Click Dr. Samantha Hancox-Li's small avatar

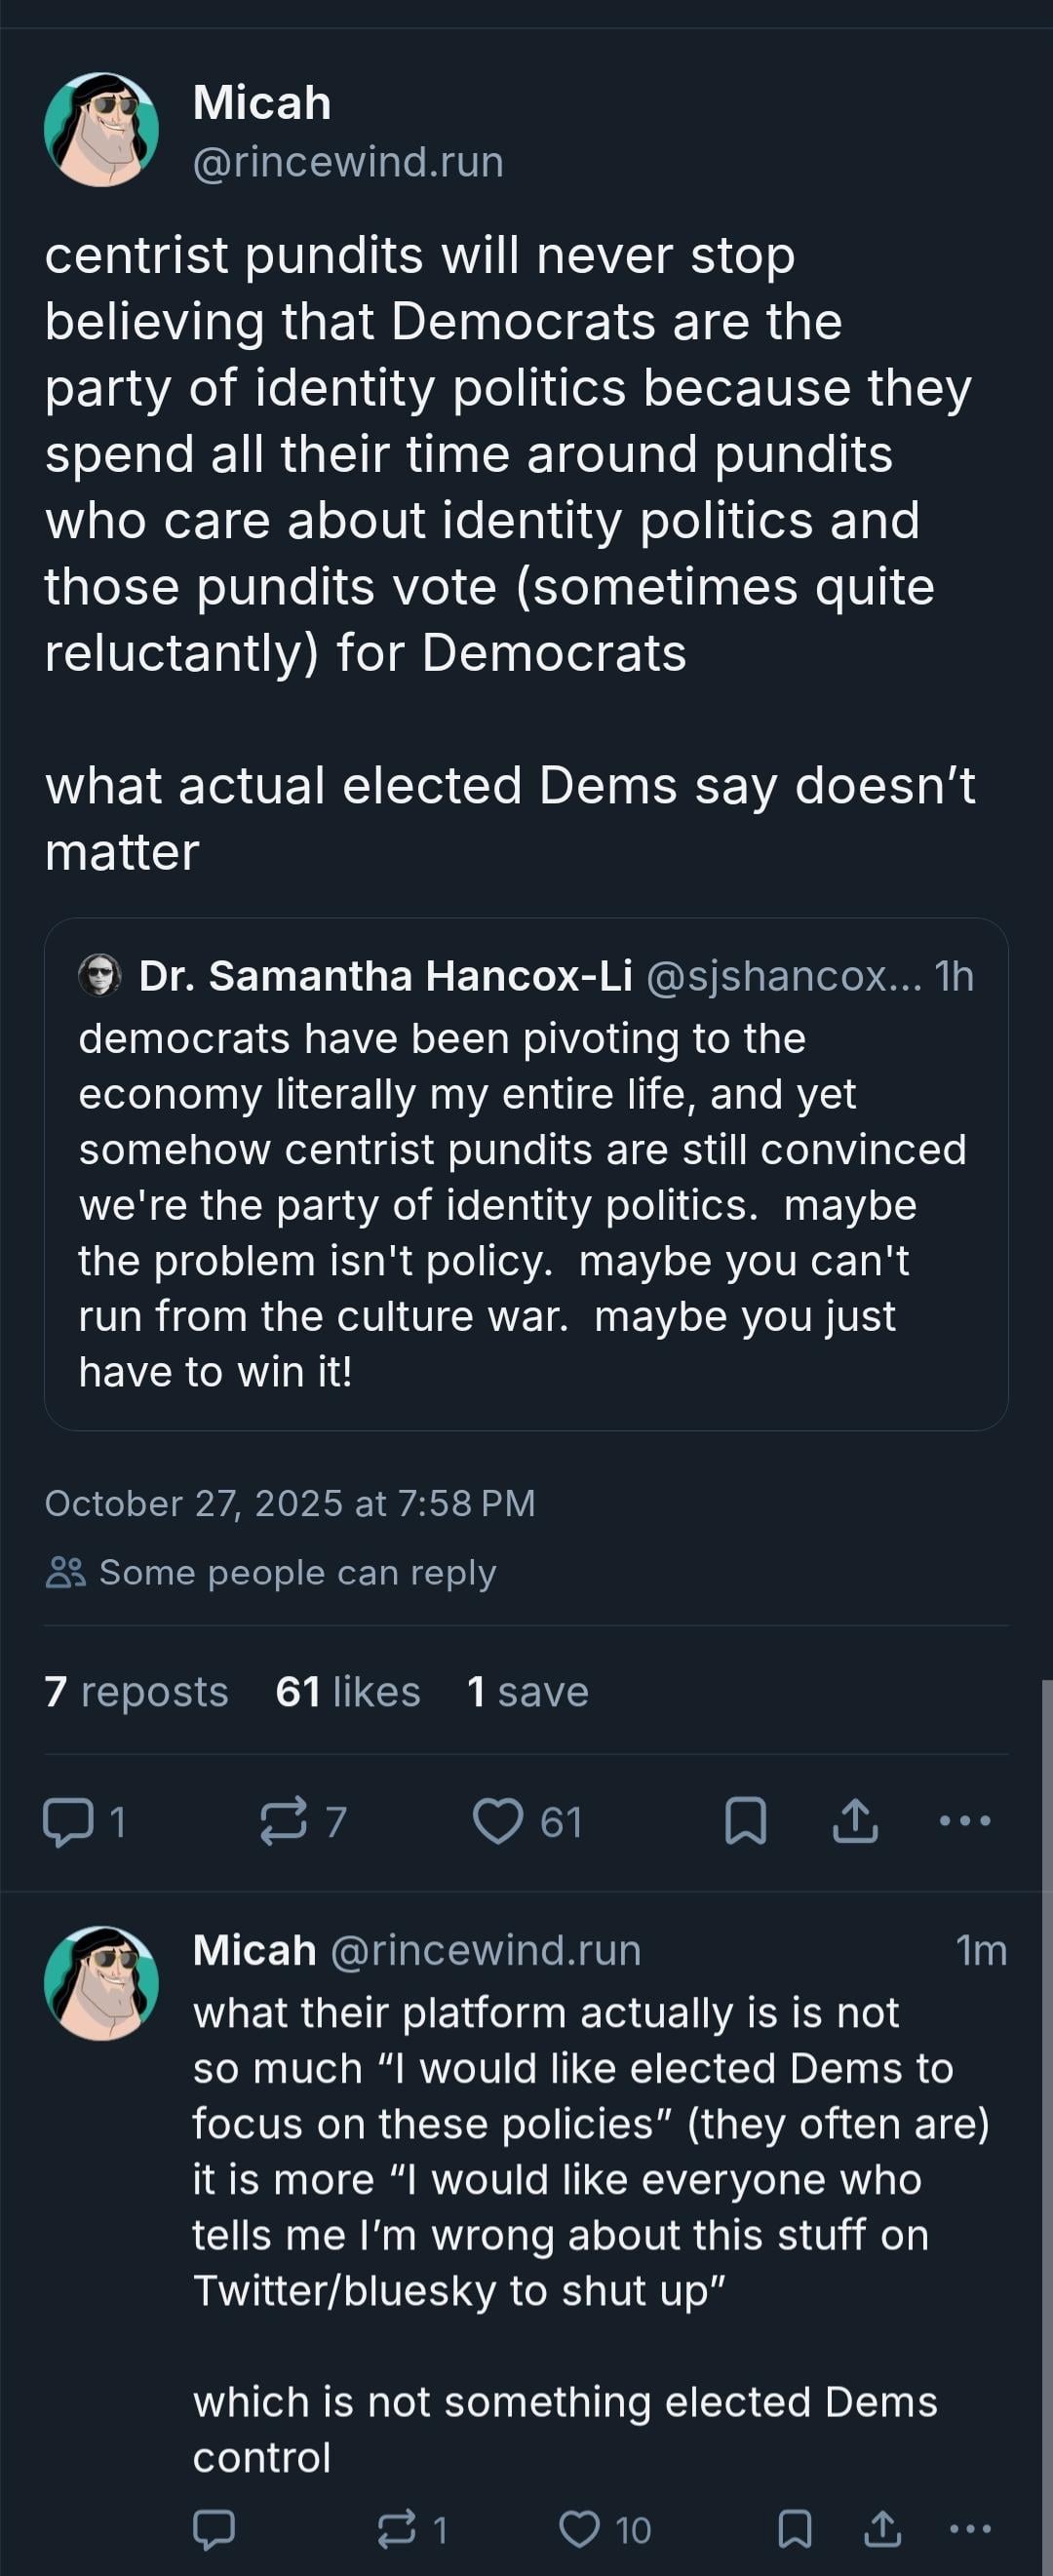point(100,975)
